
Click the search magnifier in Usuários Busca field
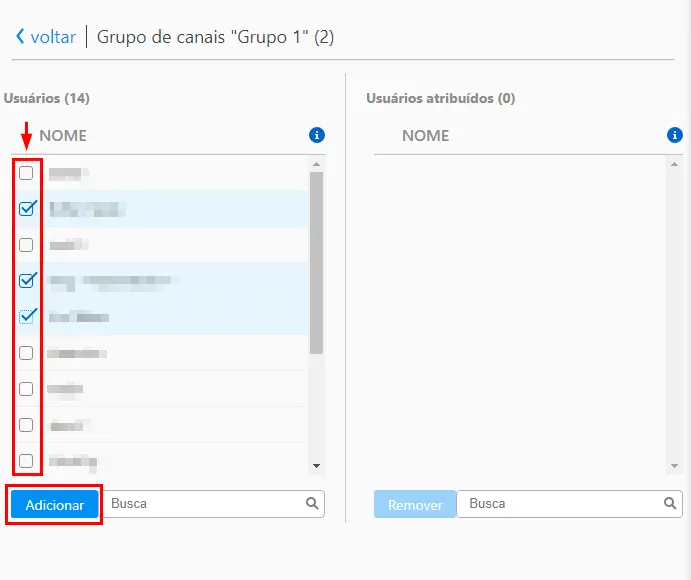(312, 503)
